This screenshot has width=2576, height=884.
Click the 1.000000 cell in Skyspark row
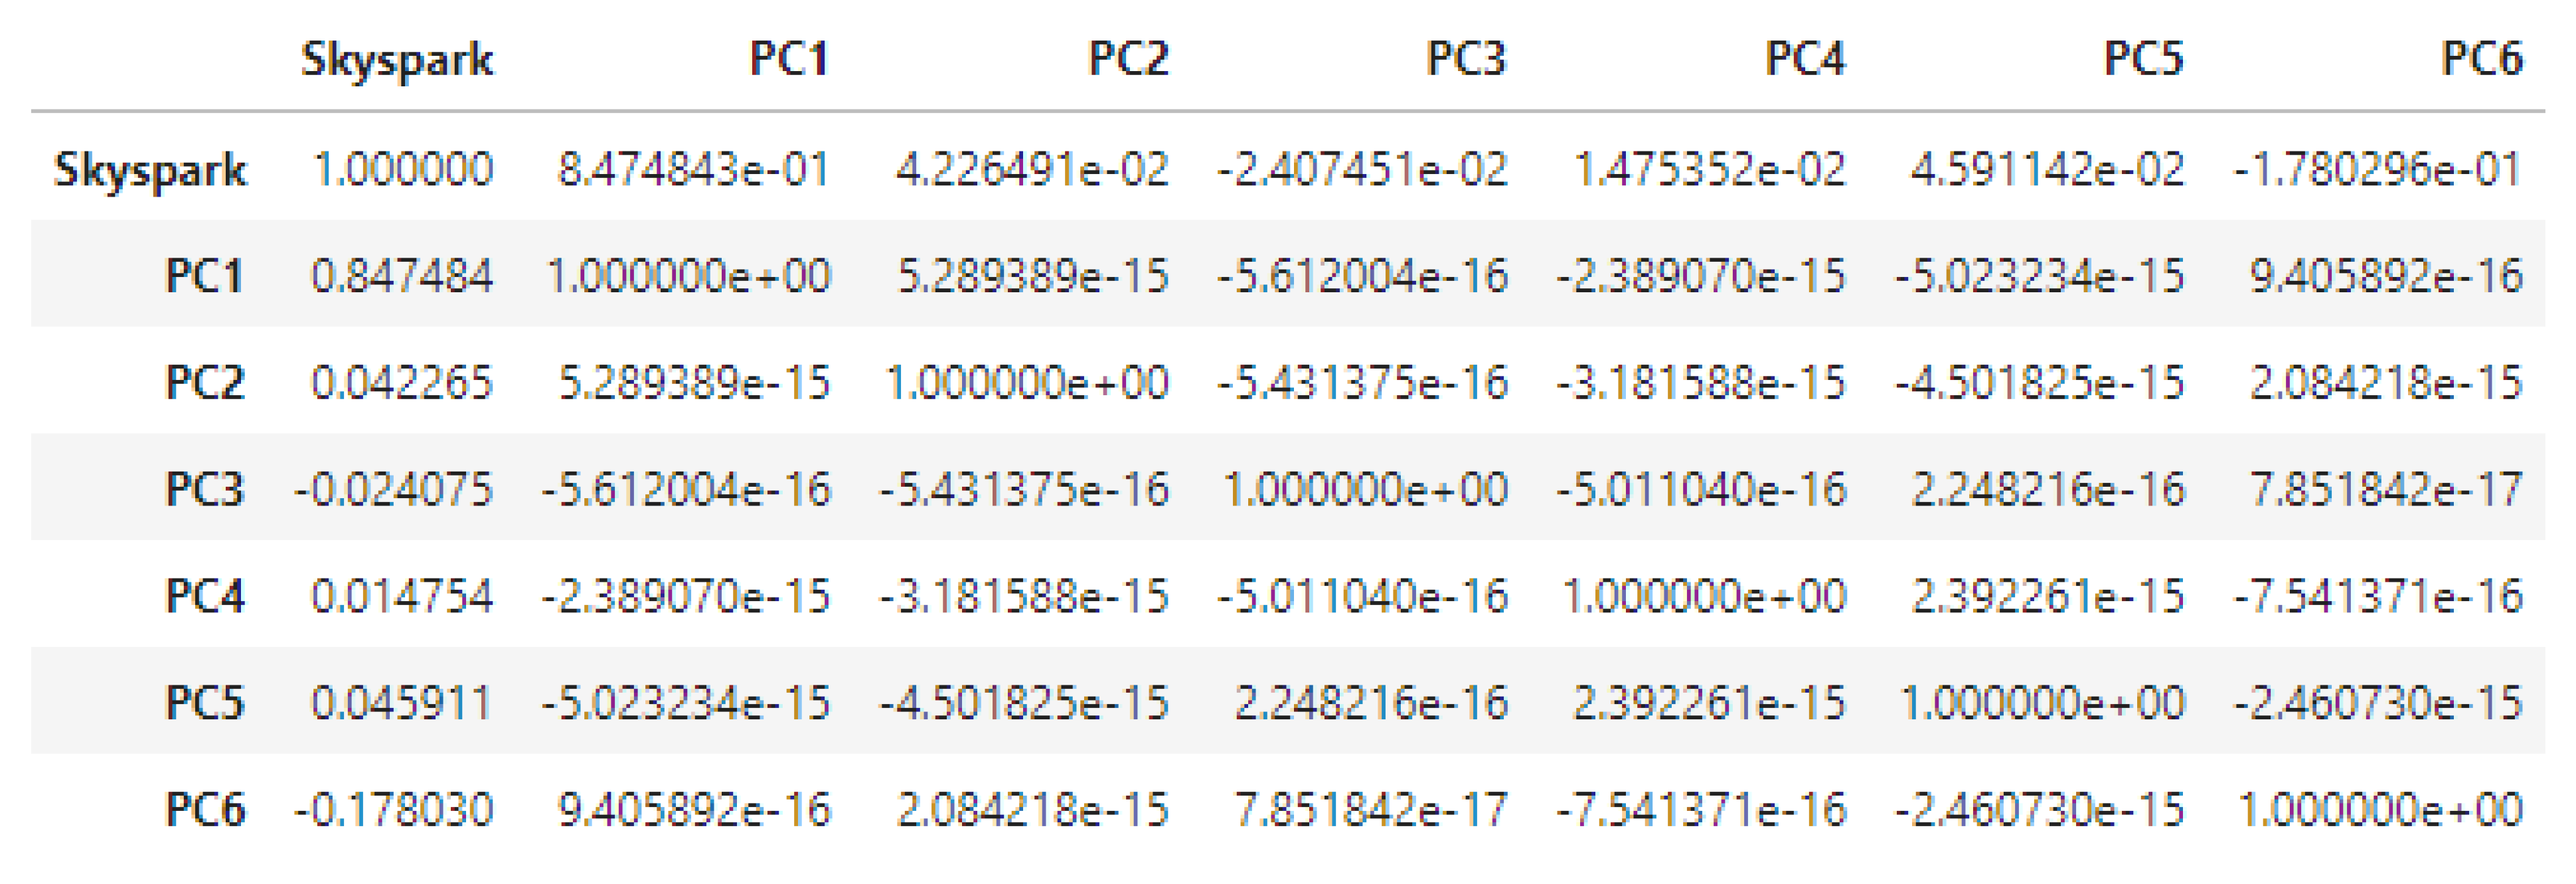[403, 169]
